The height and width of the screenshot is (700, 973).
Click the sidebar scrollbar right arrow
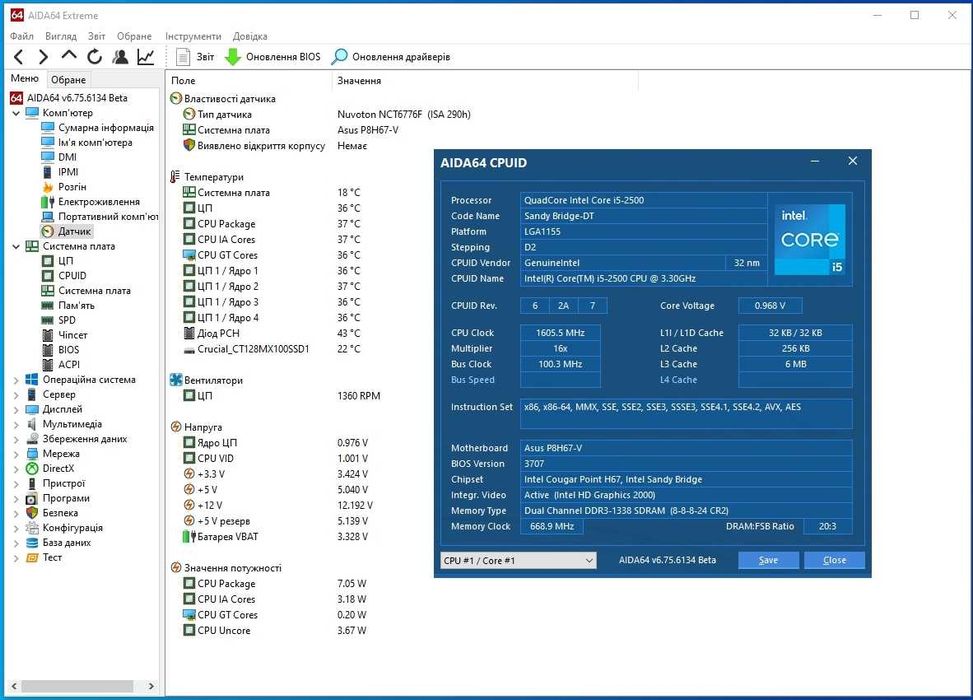151,686
